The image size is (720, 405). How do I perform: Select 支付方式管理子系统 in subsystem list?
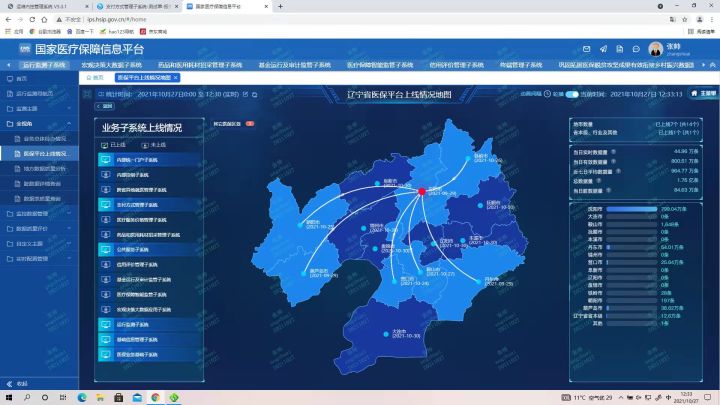[150, 205]
